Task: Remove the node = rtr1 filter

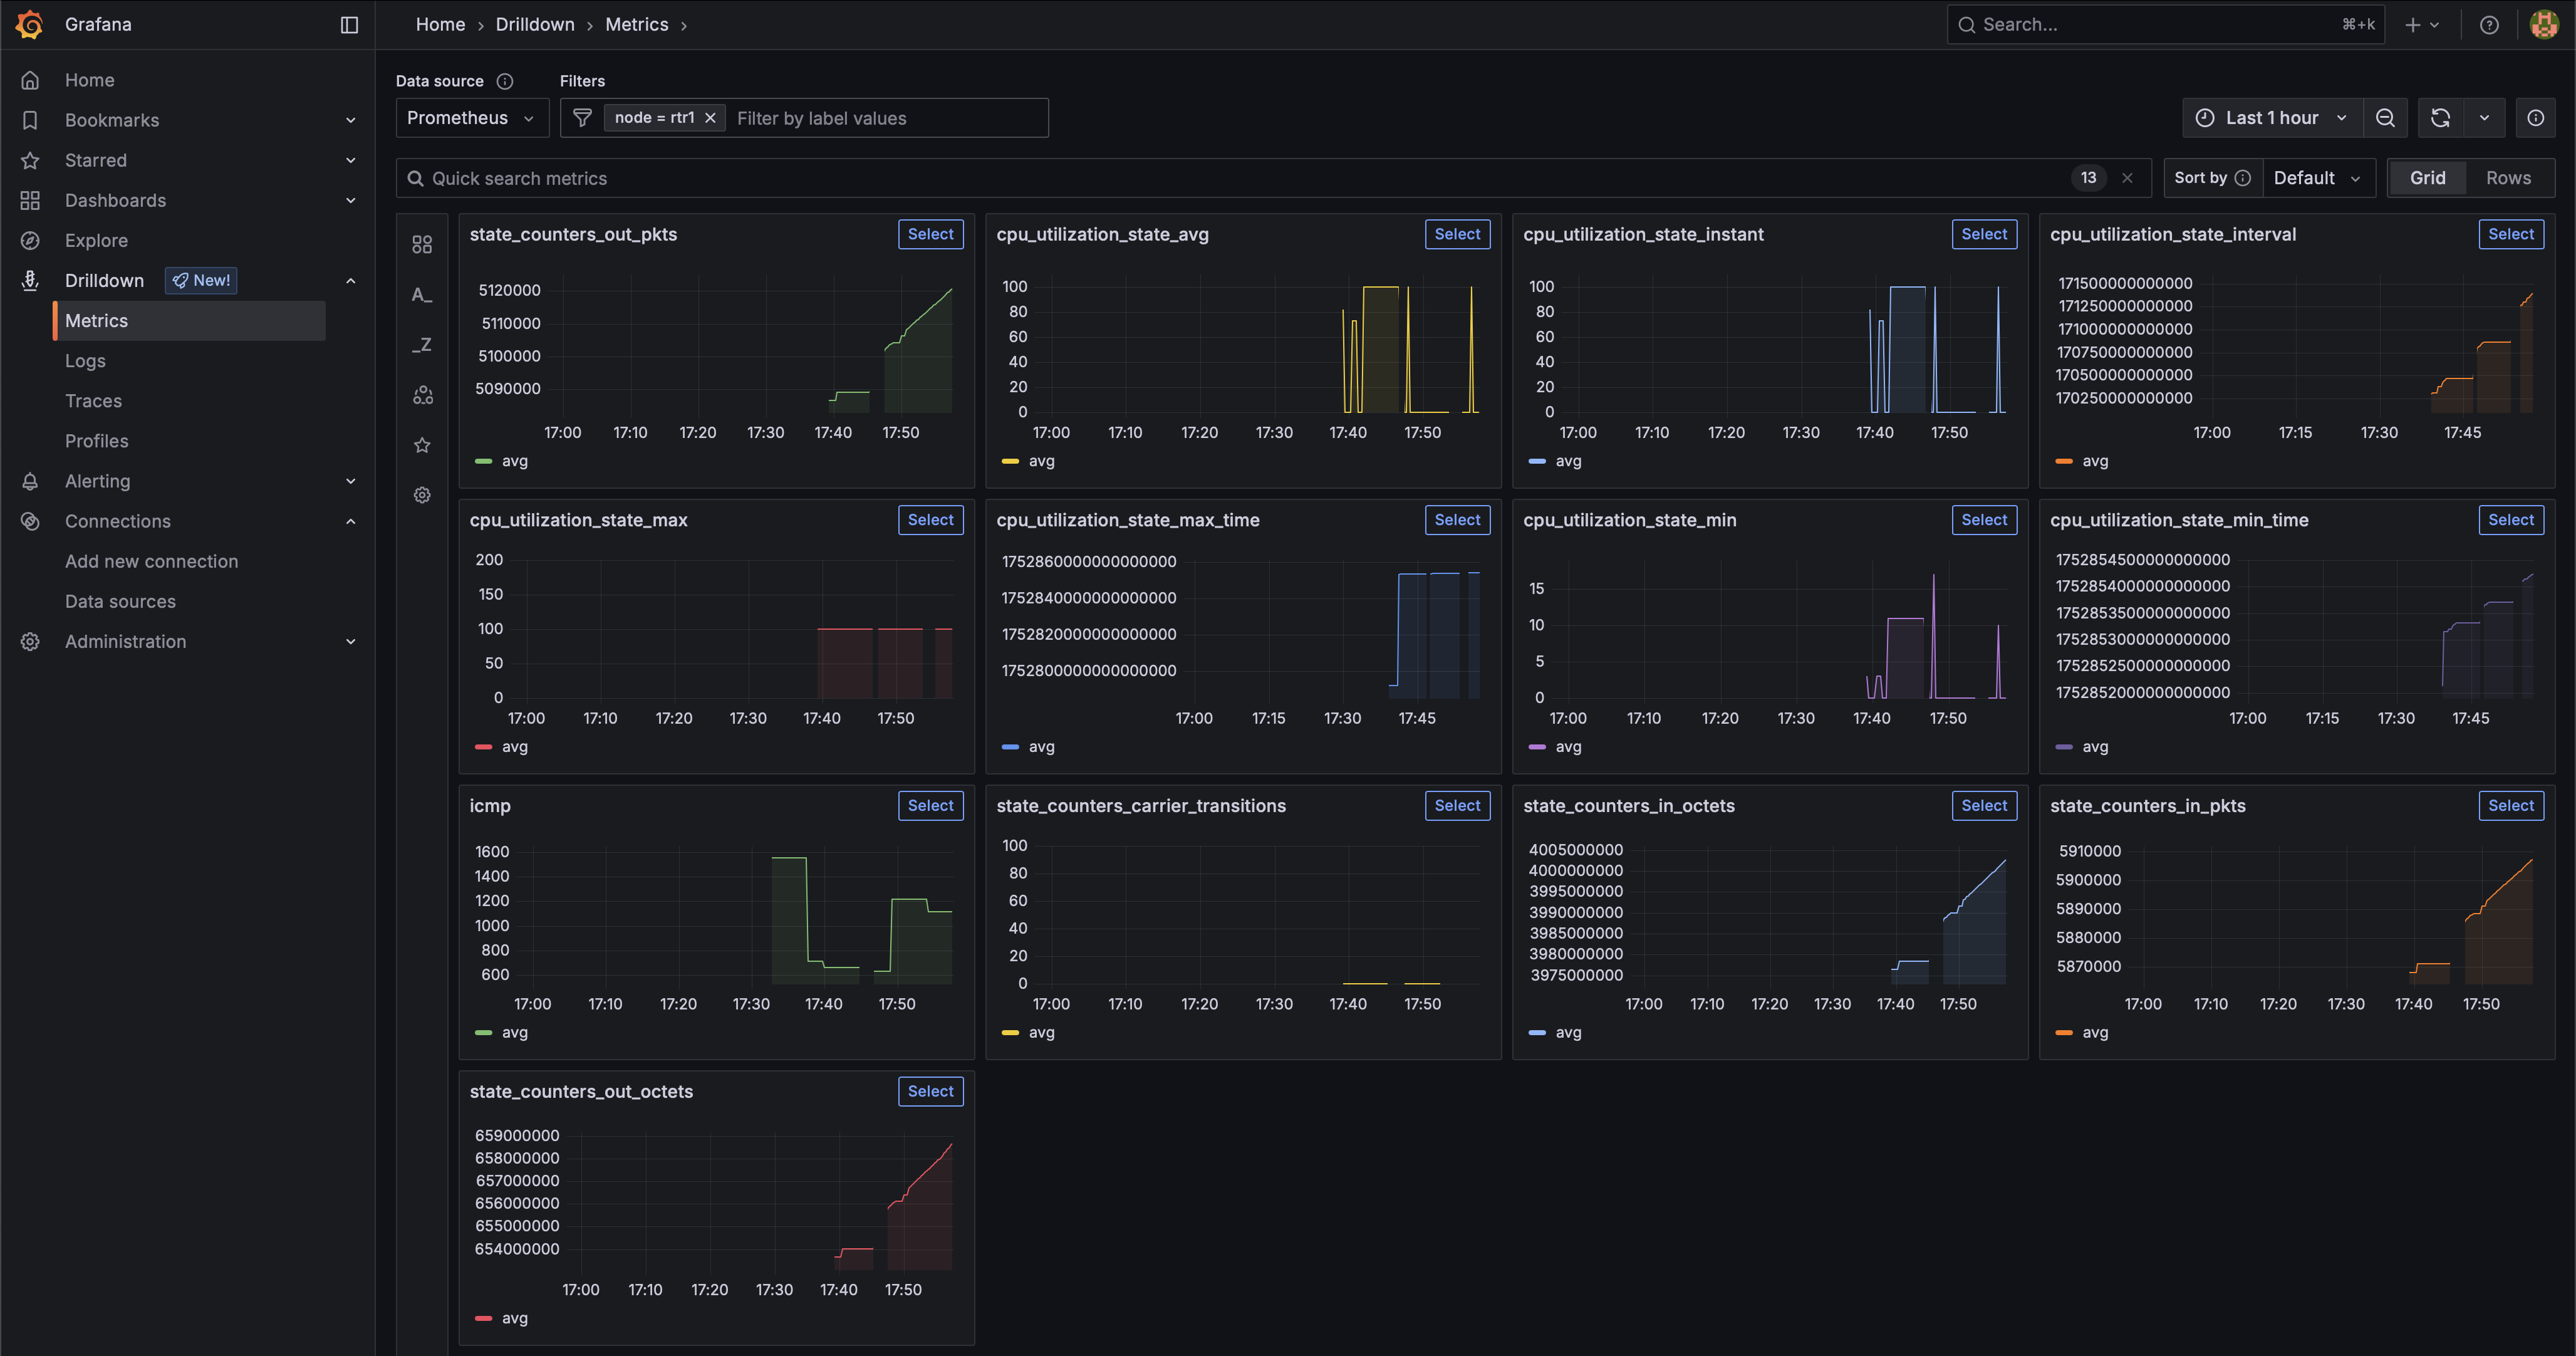Action: (x=710, y=118)
